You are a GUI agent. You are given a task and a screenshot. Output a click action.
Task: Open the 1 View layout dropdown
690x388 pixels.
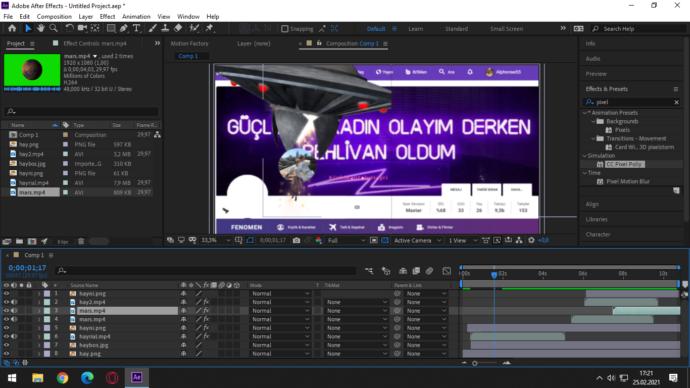462,241
